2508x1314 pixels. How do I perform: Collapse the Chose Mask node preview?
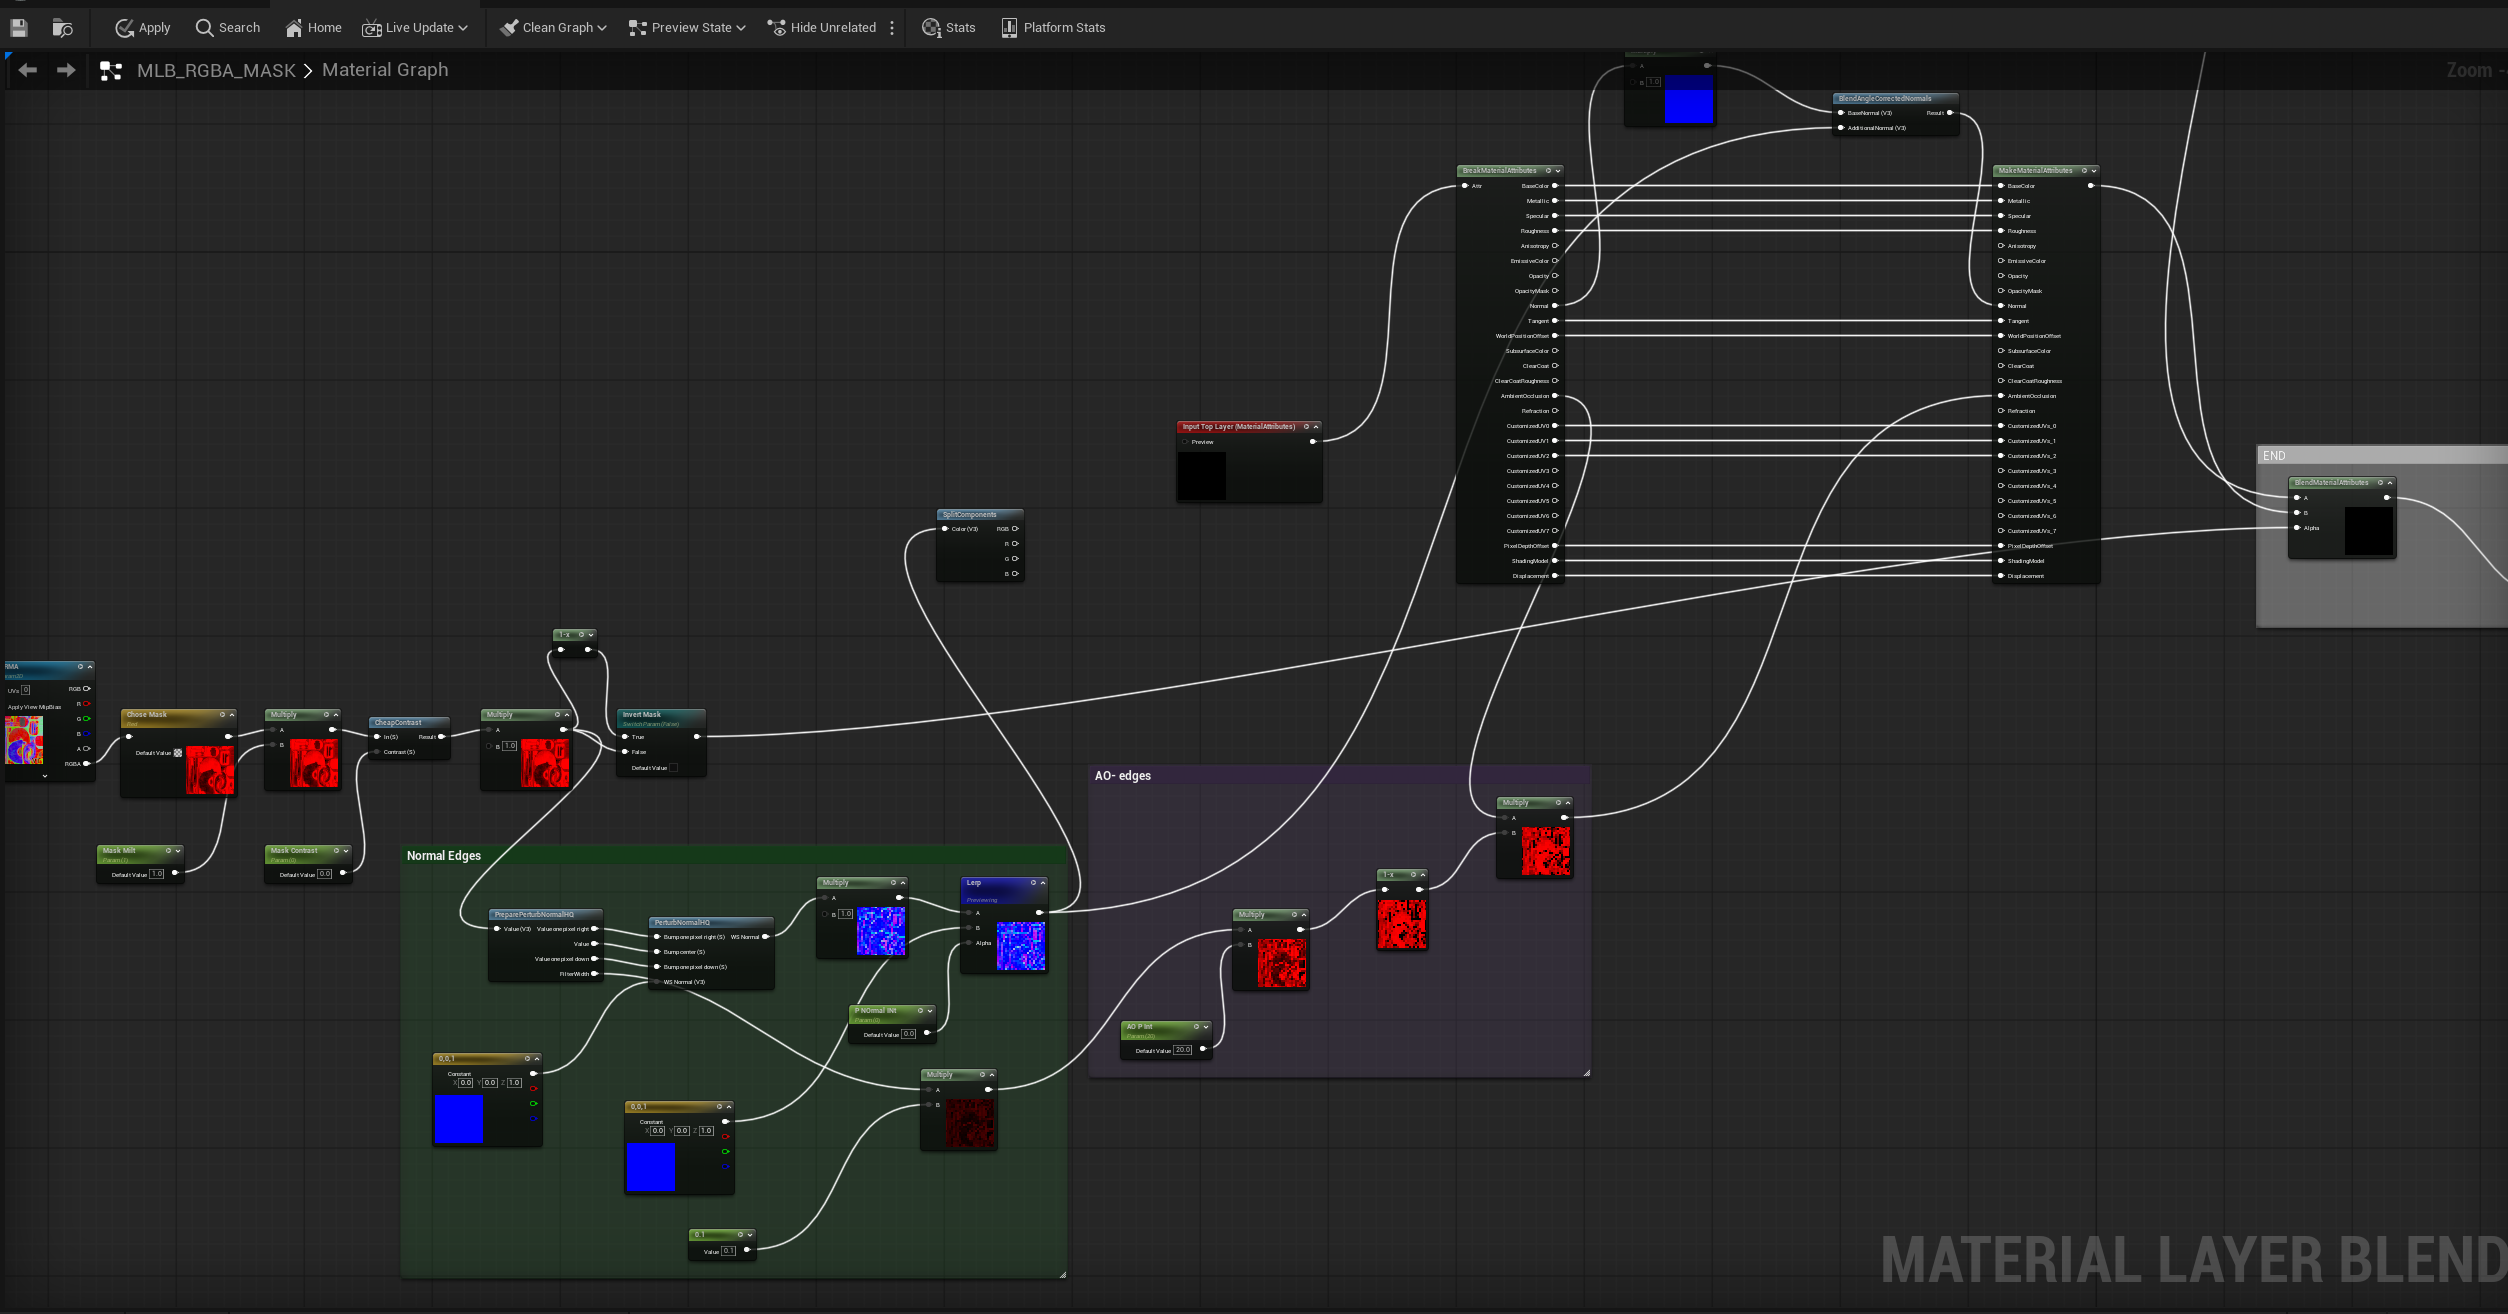pyautogui.click(x=232, y=715)
